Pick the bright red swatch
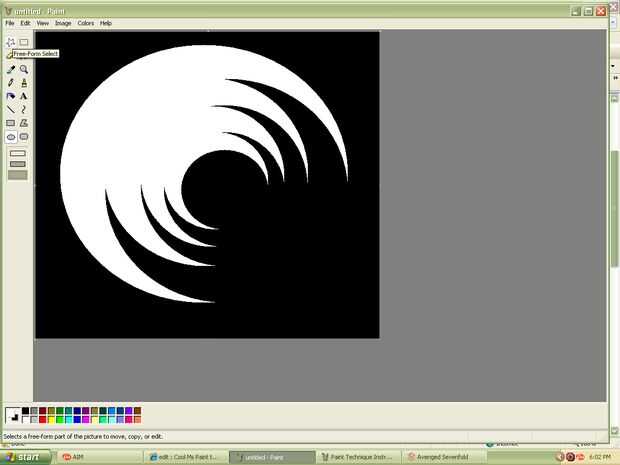The height and width of the screenshot is (465, 620). tap(42, 419)
